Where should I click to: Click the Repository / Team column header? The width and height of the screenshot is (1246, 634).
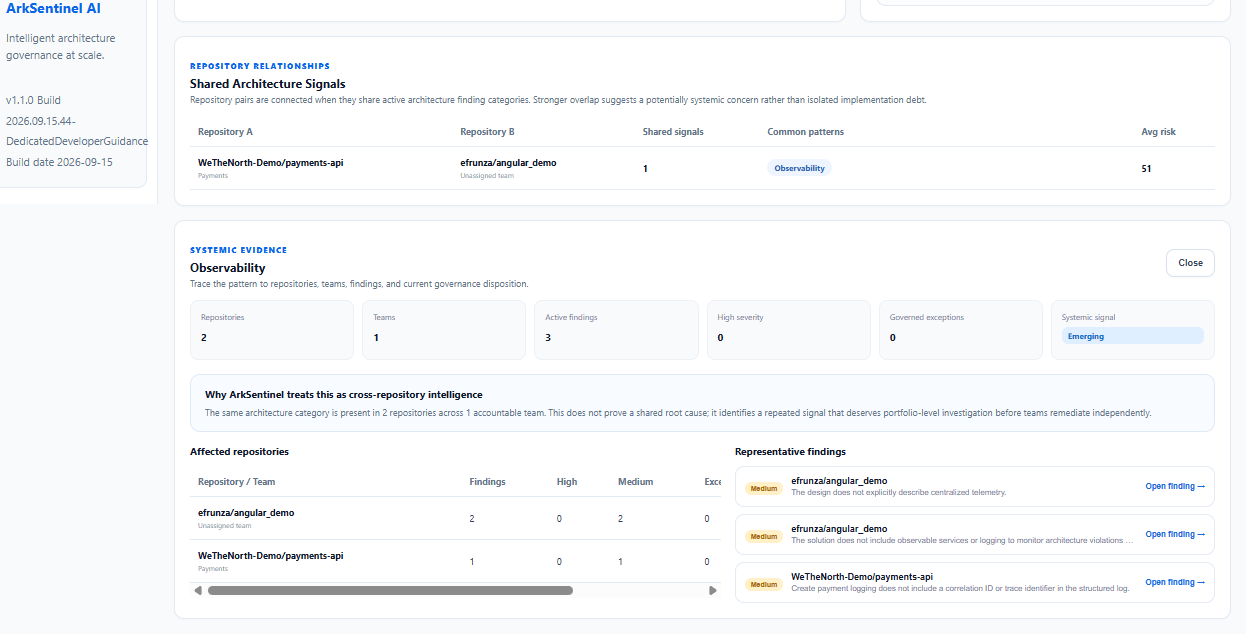point(236,482)
